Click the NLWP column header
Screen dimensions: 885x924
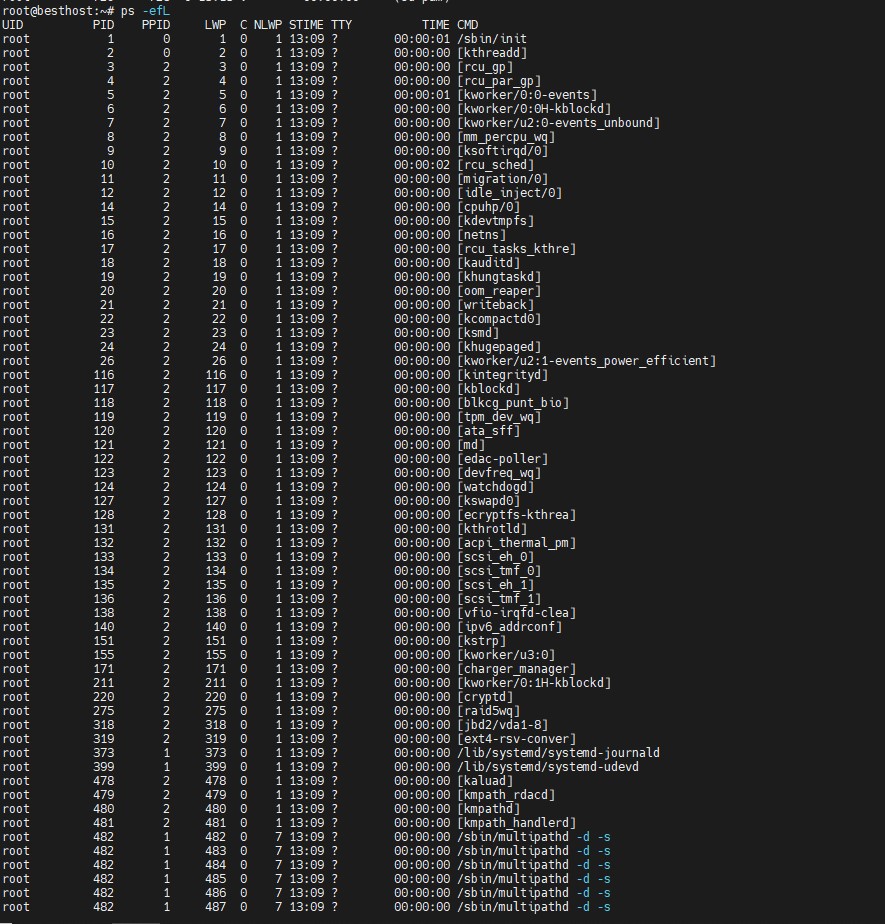point(267,24)
